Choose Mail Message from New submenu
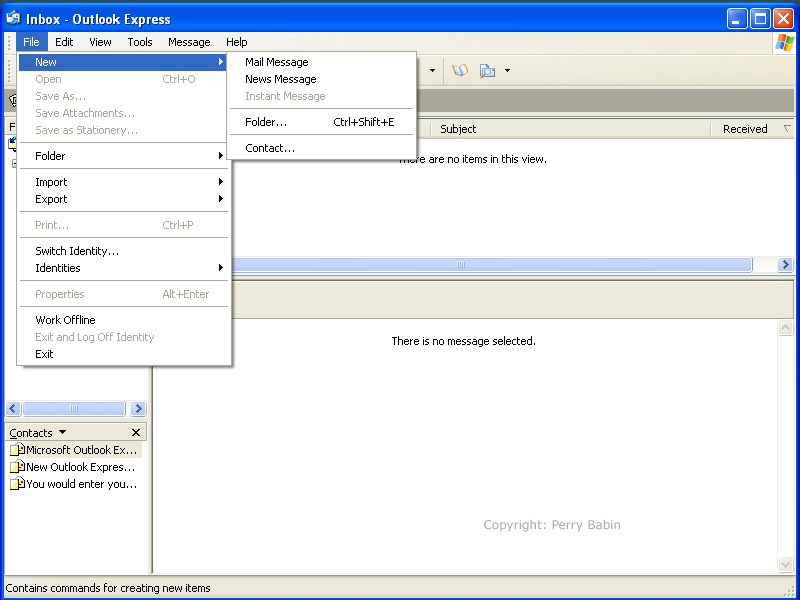 pyautogui.click(x=277, y=62)
